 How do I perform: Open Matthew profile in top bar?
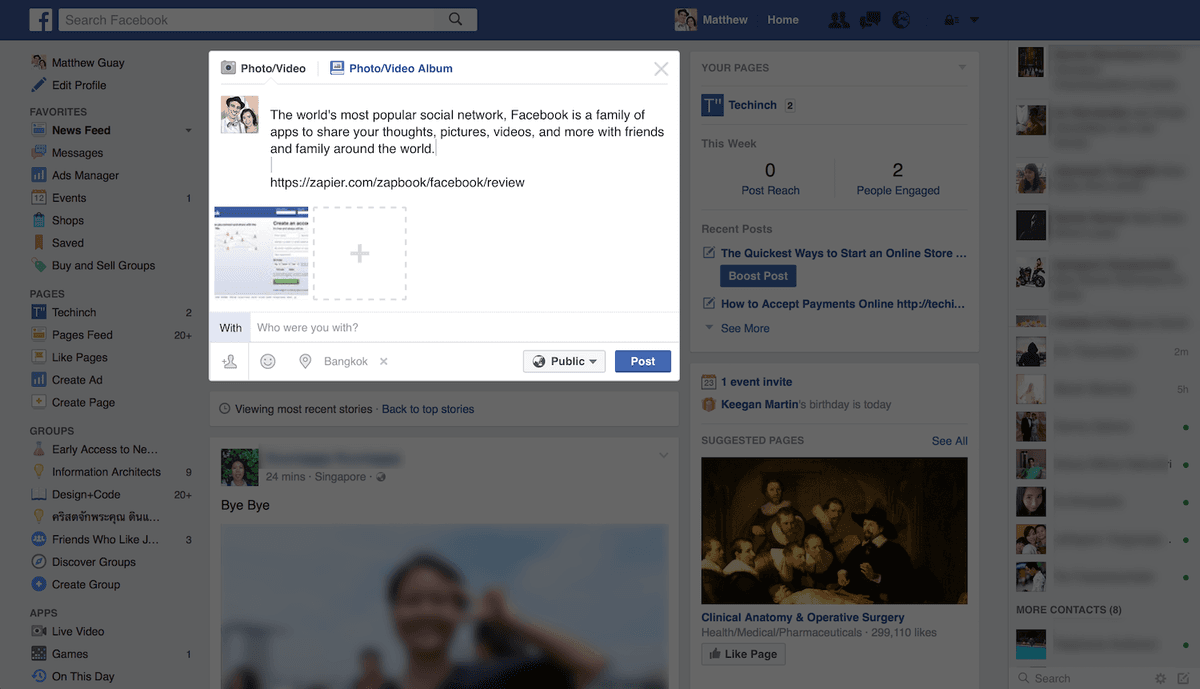tap(712, 20)
